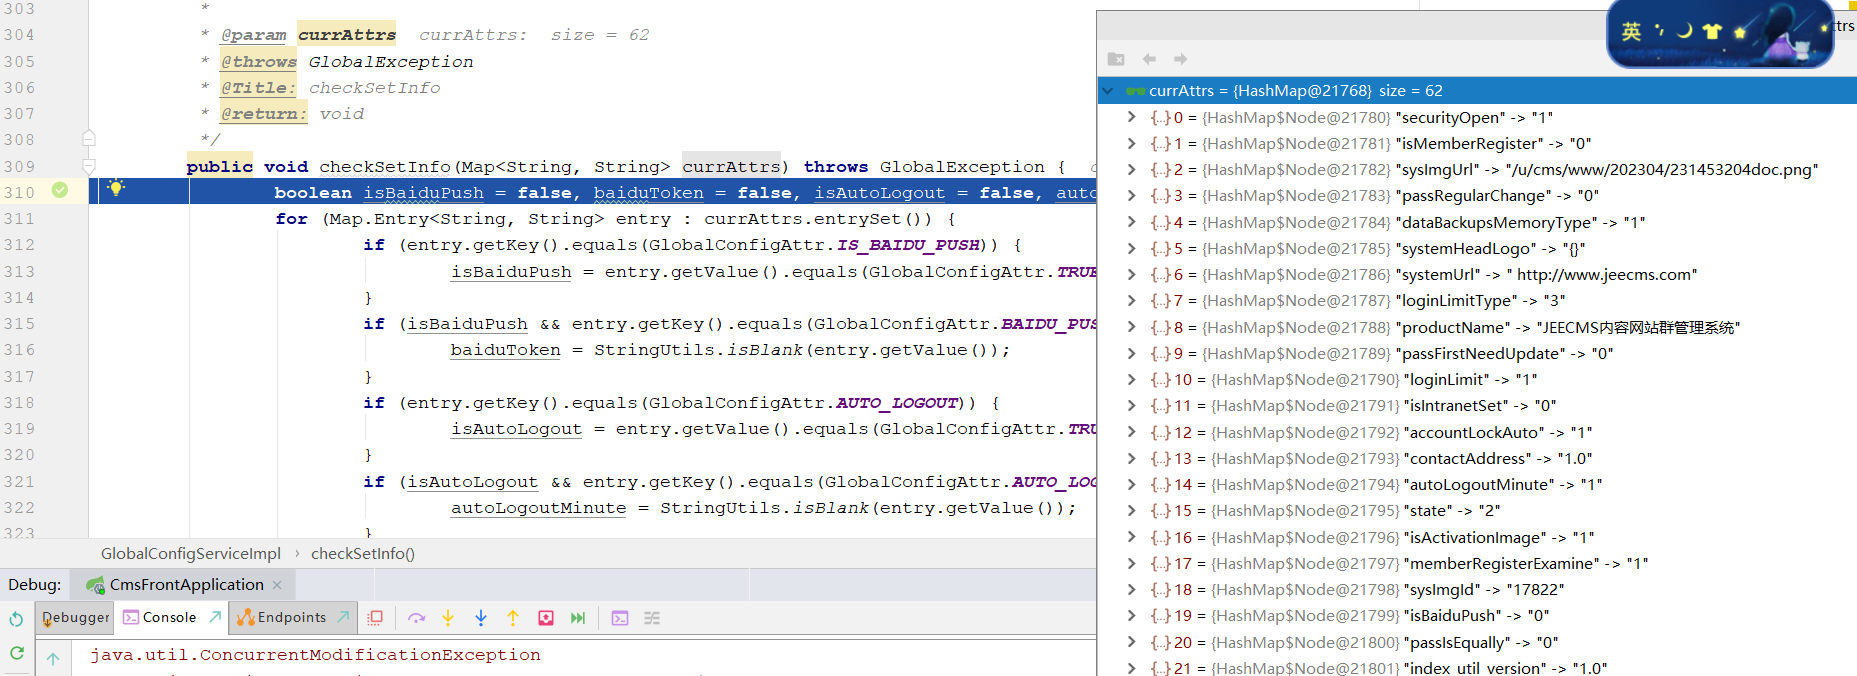Click the Step Out arrow icon
The image size is (1857, 676).
[513, 618]
